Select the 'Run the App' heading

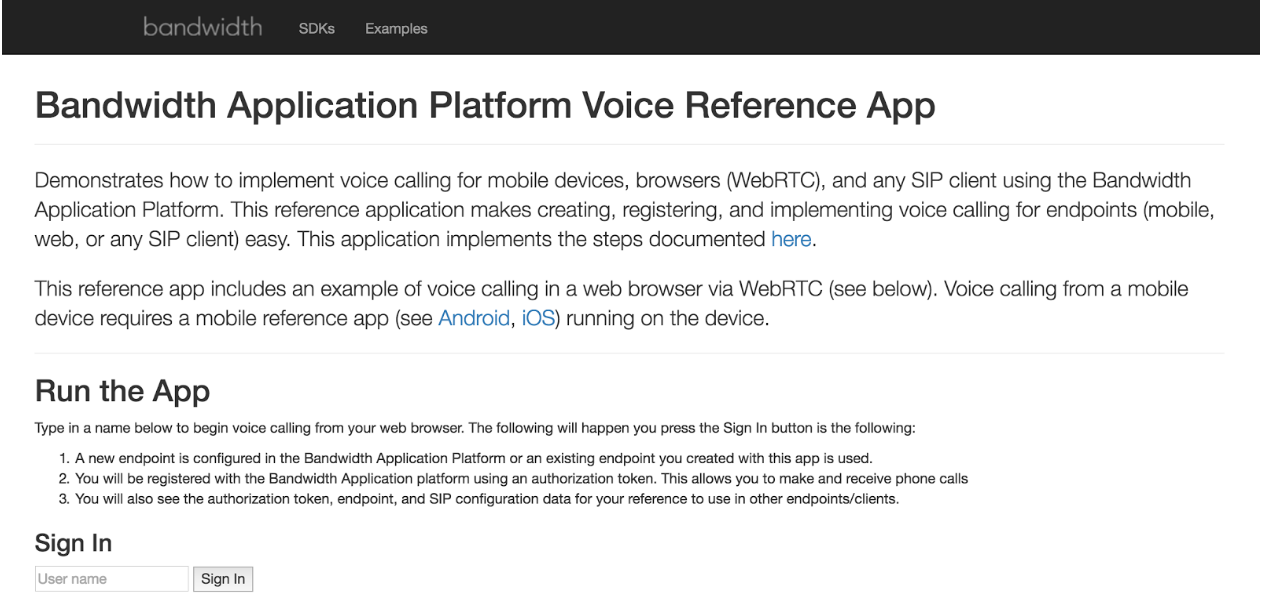point(122,390)
